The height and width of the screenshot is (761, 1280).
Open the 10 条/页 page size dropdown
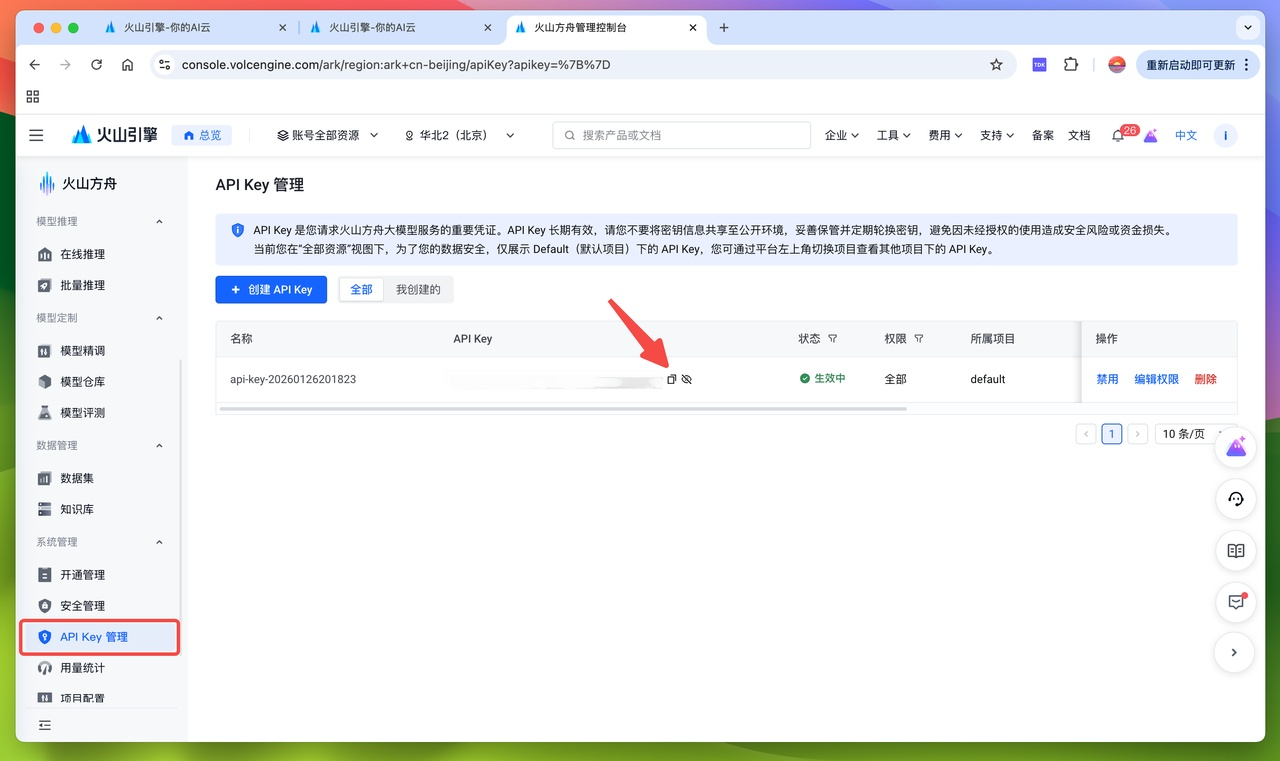(1184, 433)
